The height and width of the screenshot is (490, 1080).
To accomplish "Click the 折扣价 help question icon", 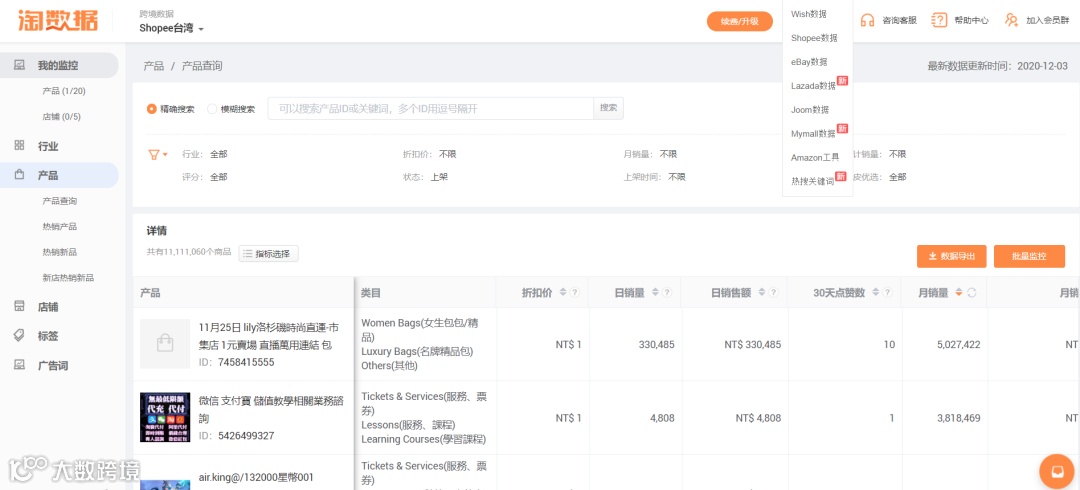I will click(x=574, y=293).
